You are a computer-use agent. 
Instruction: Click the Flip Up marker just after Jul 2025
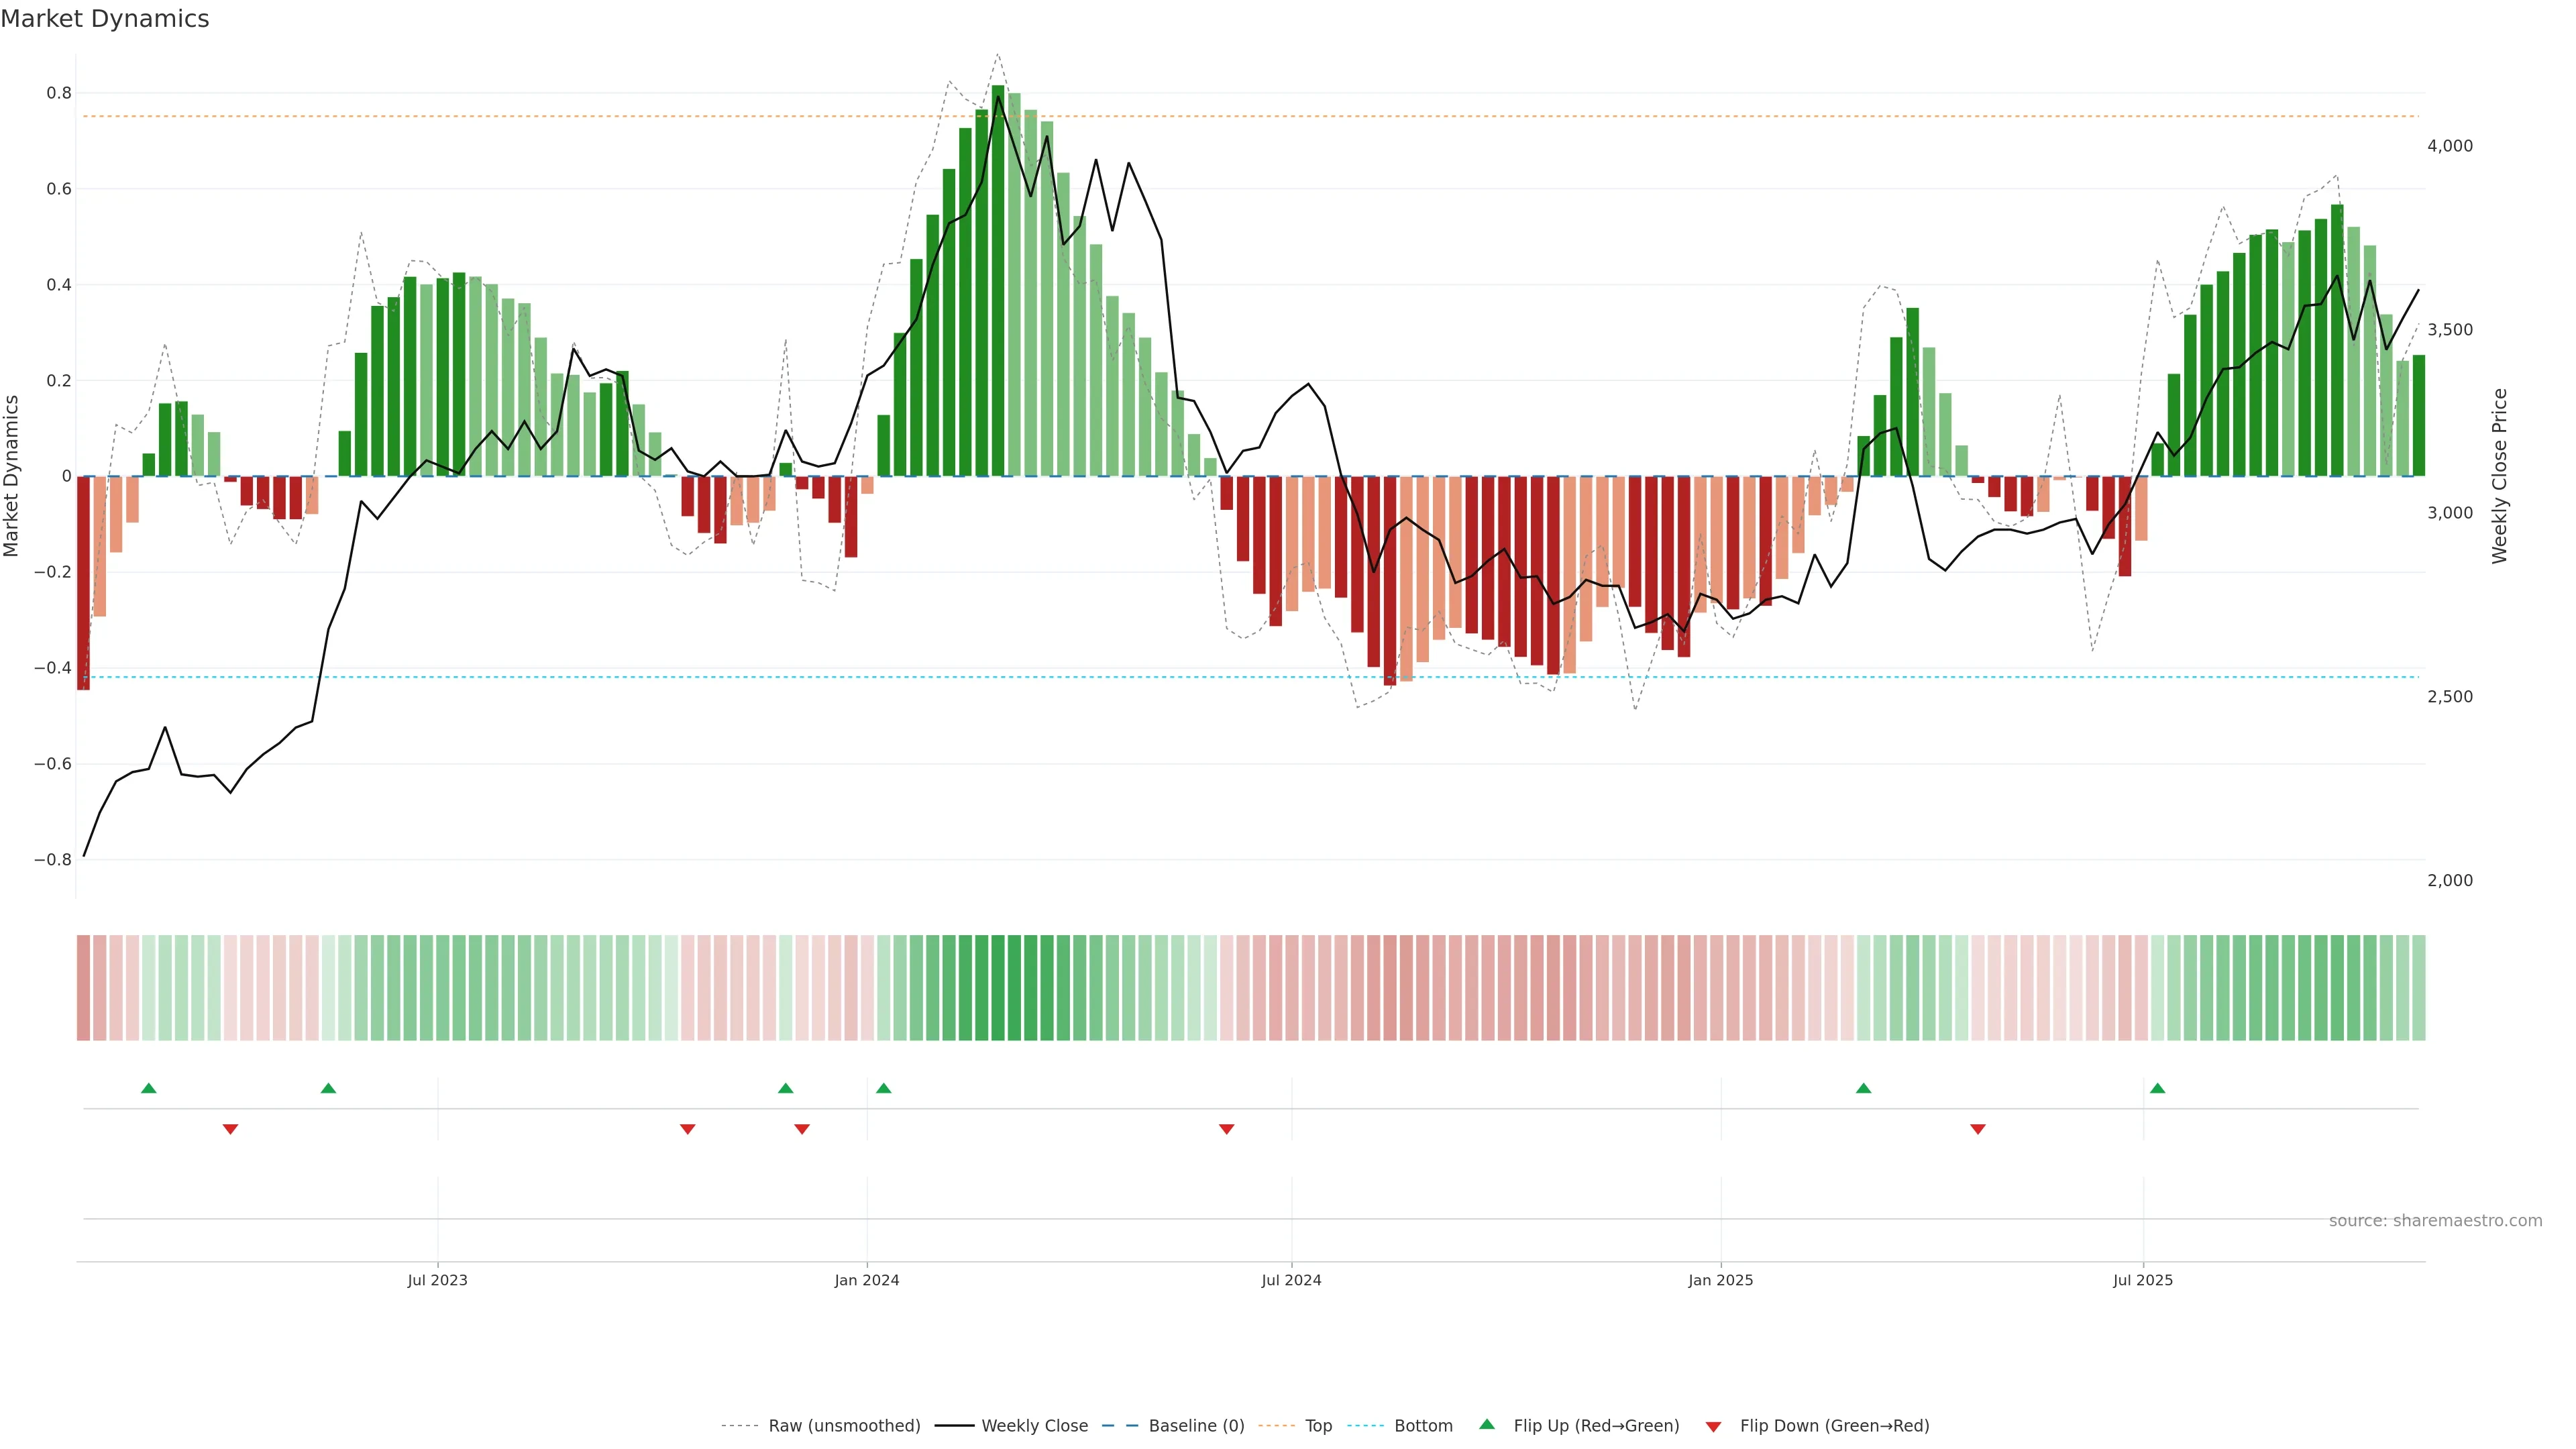(x=2157, y=1088)
